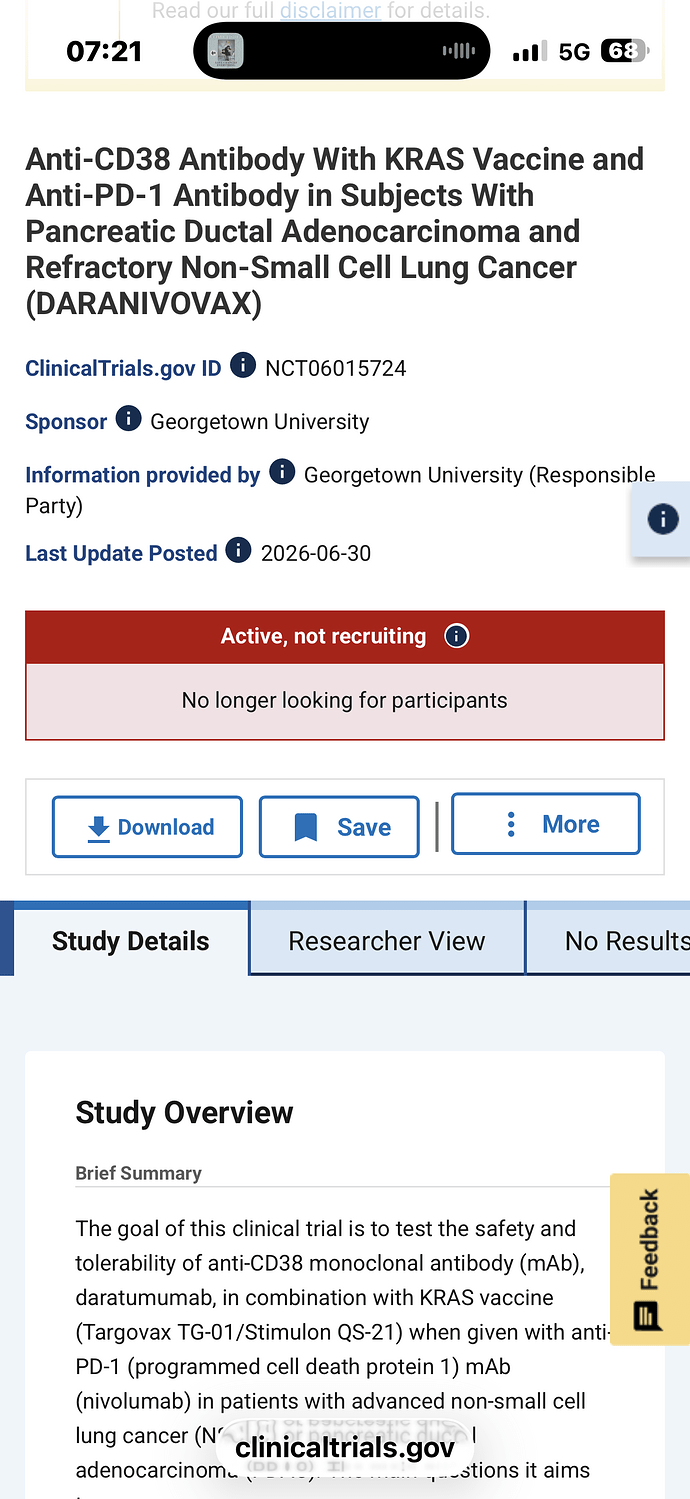
Task: Open the floating info panel on right edge
Action: pyautogui.click(x=662, y=519)
